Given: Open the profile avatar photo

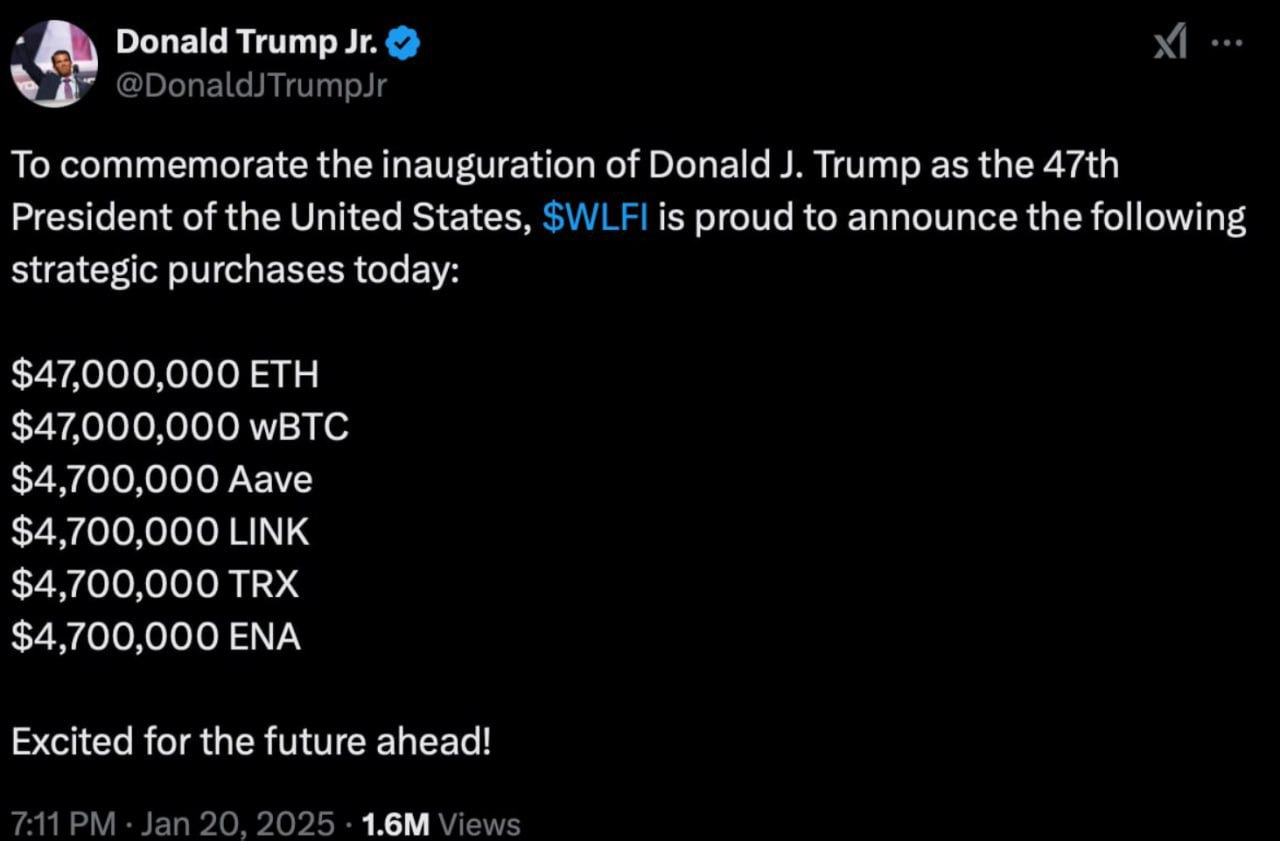Looking at the screenshot, I should pyautogui.click(x=54, y=63).
